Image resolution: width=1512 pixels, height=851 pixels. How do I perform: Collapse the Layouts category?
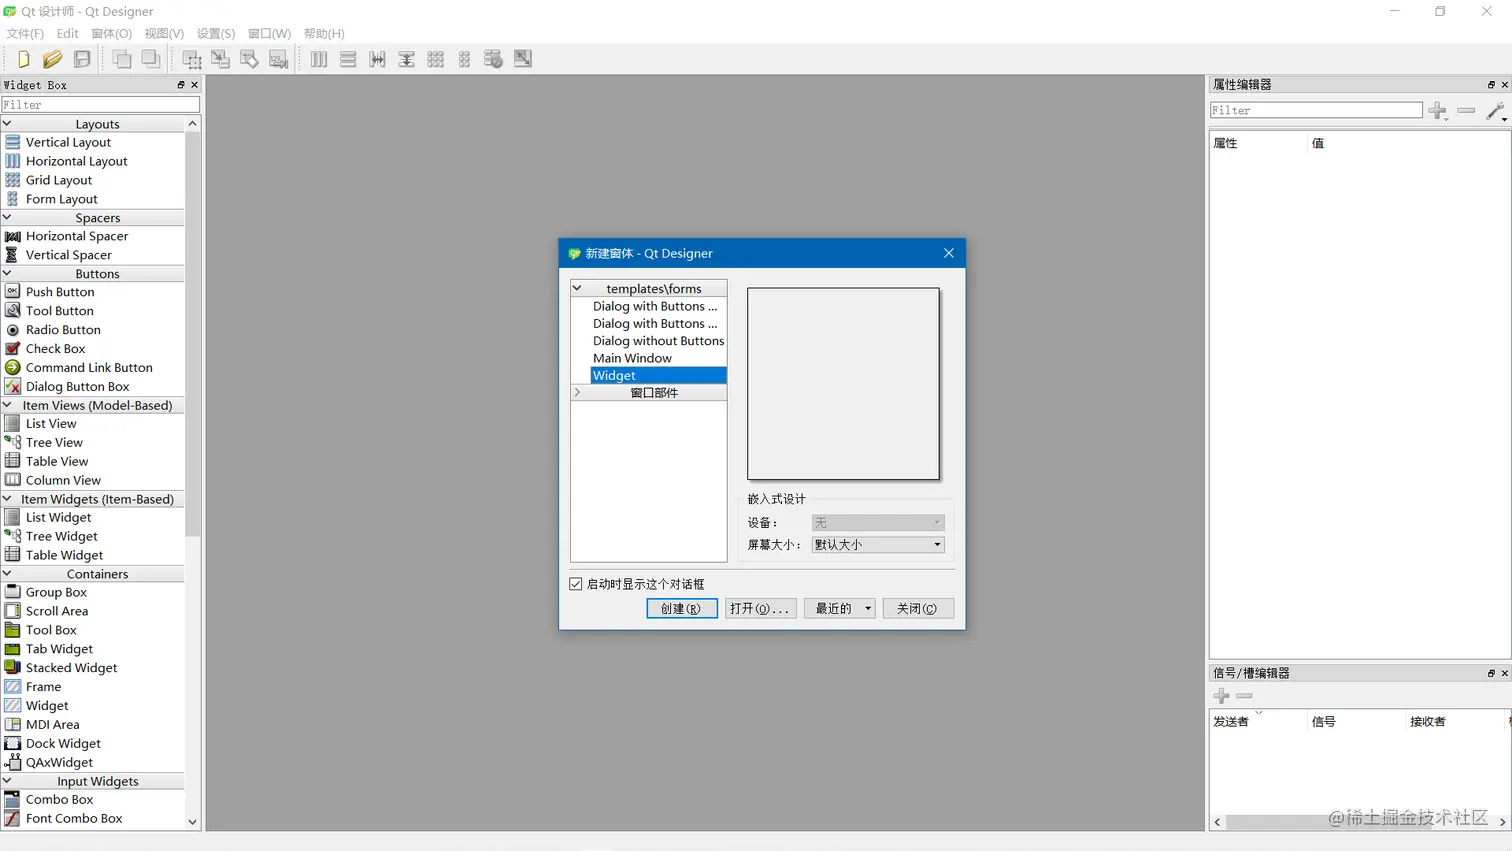click(7, 124)
